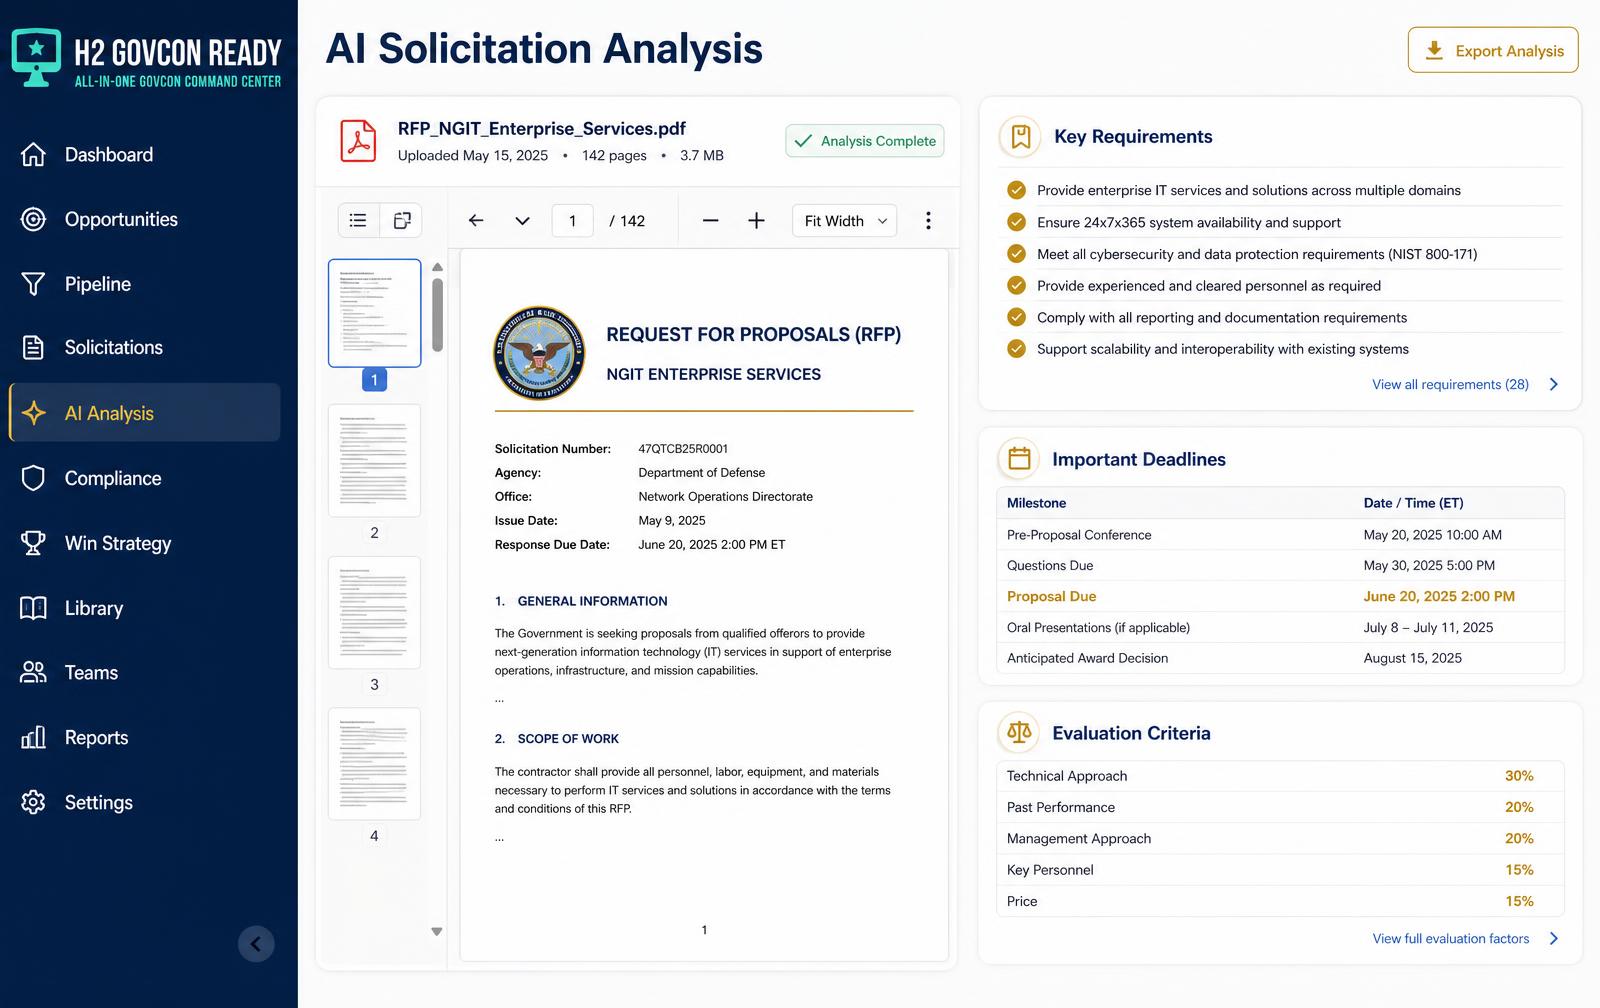This screenshot has height=1008, width=1600.
Task: Go back with the left arrow
Action: coord(476,220)
